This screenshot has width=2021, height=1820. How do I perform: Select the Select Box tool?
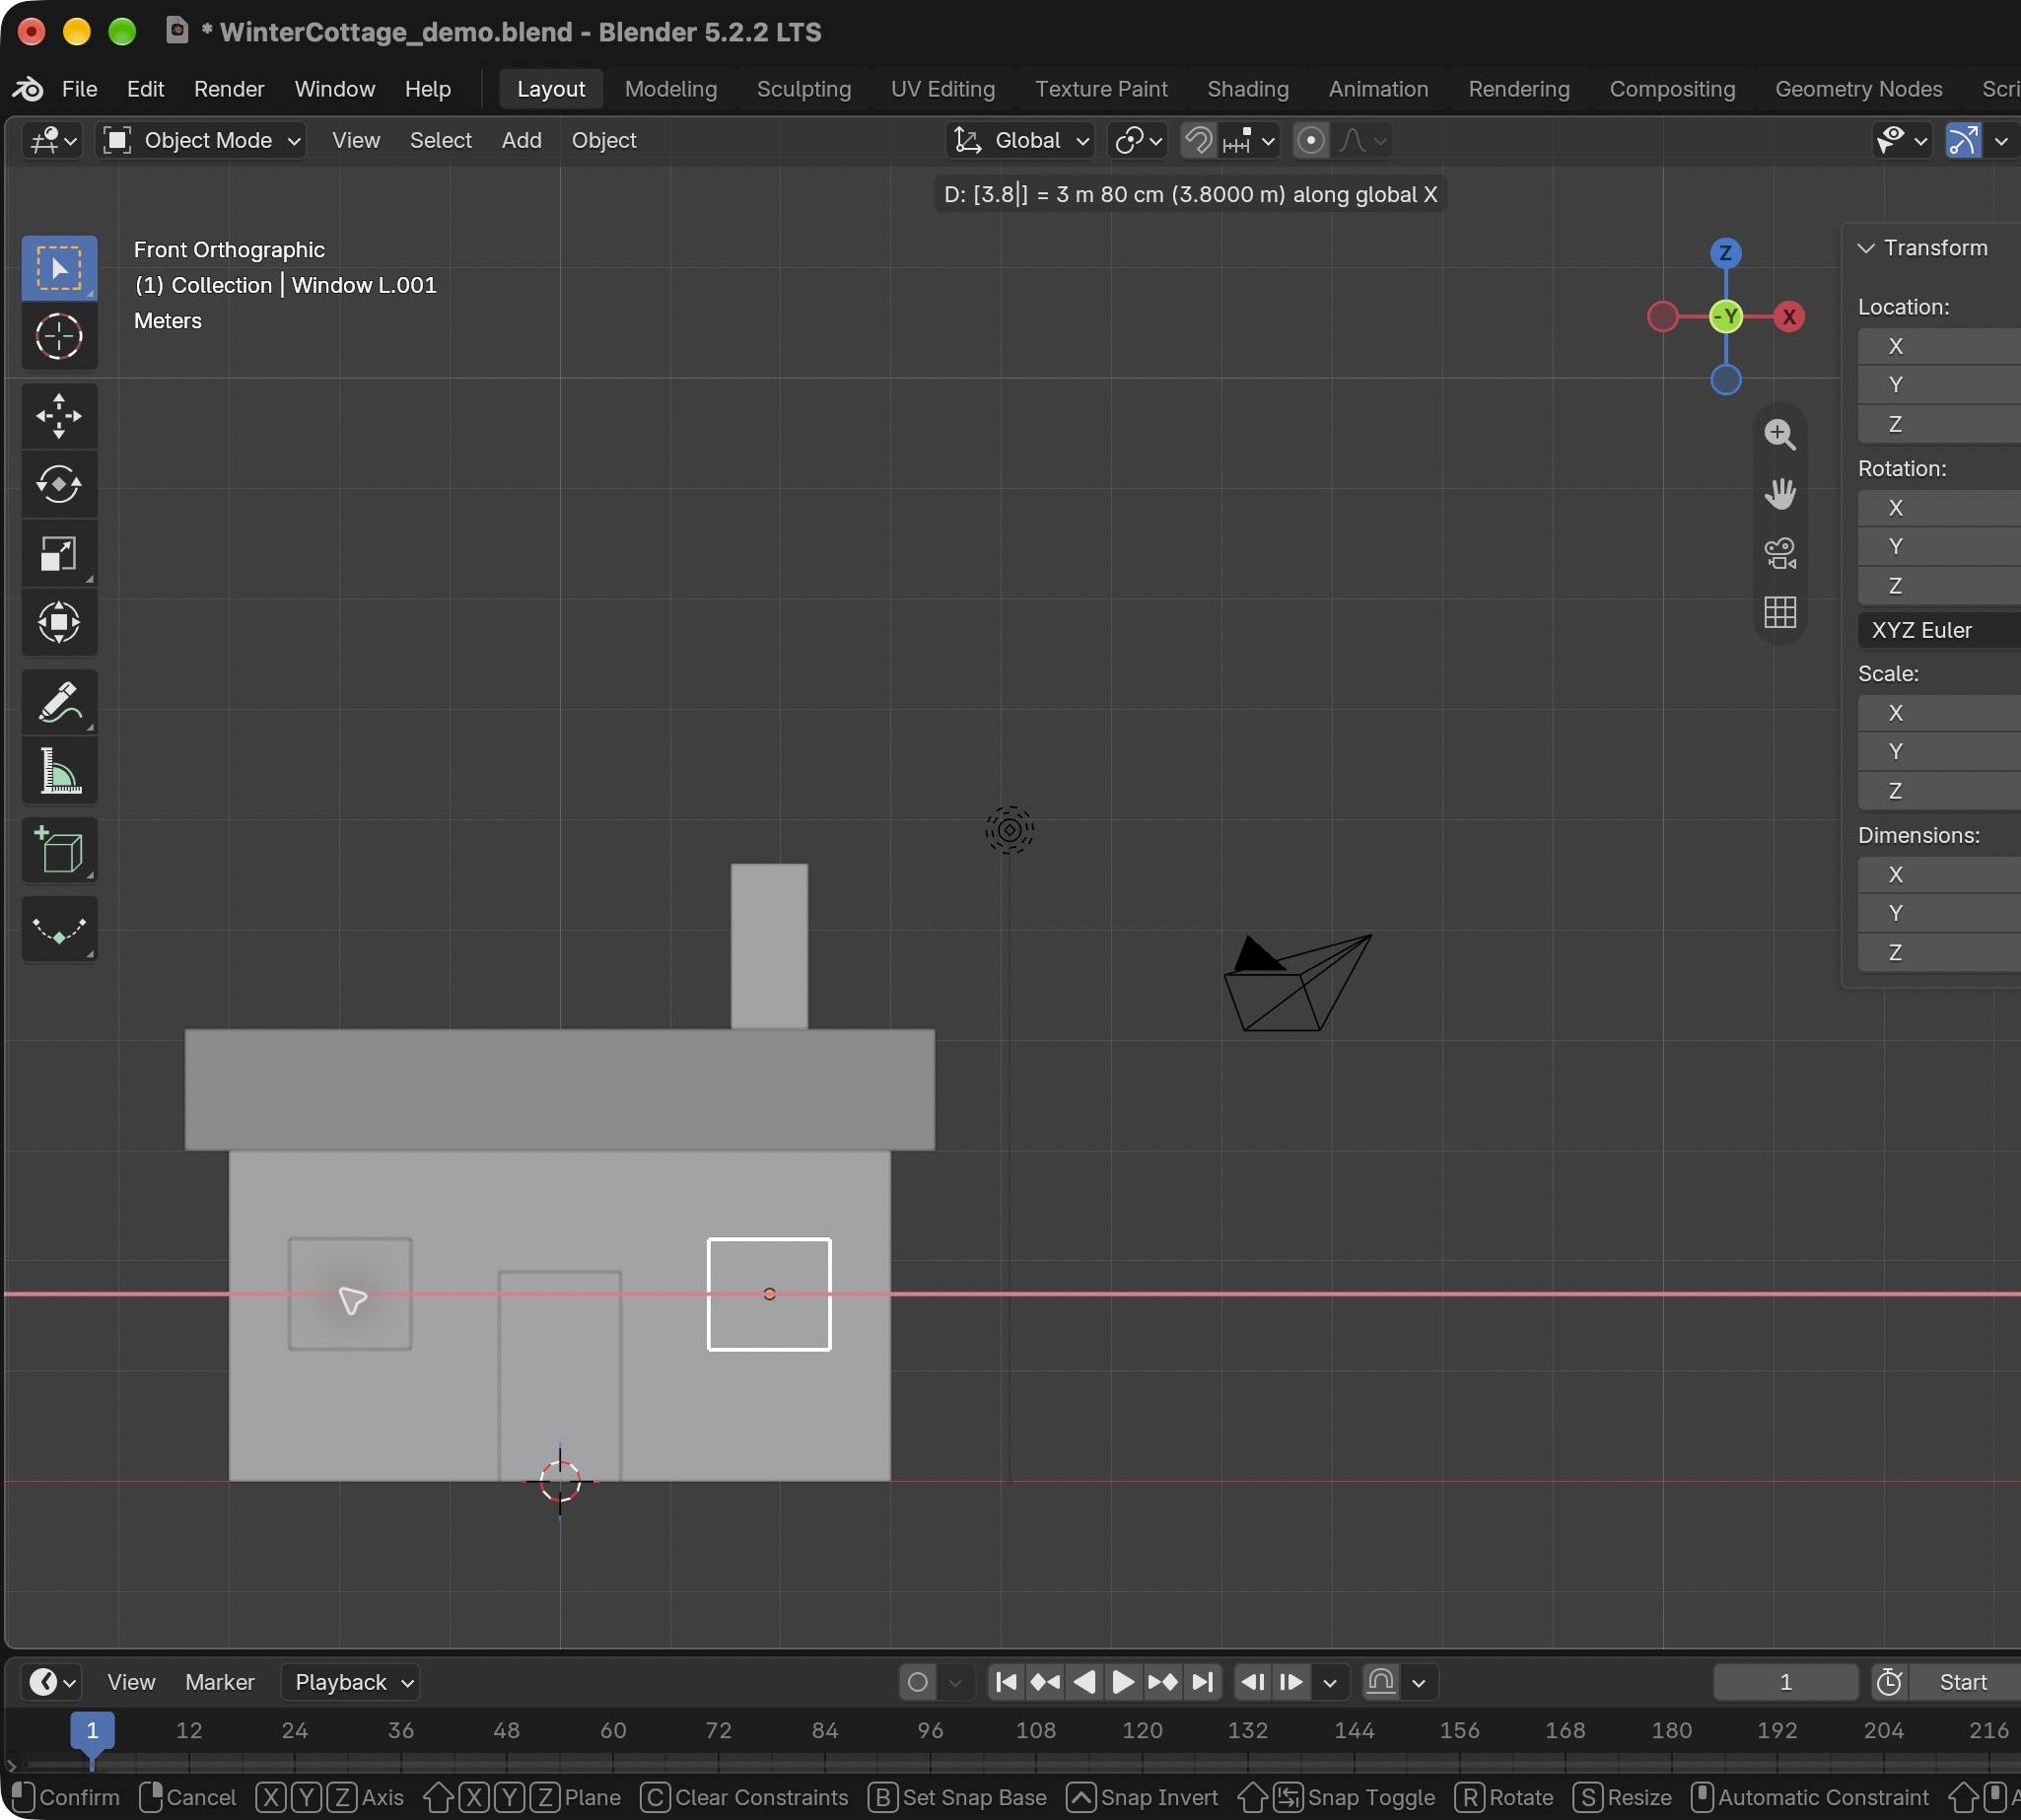point(59,268)
